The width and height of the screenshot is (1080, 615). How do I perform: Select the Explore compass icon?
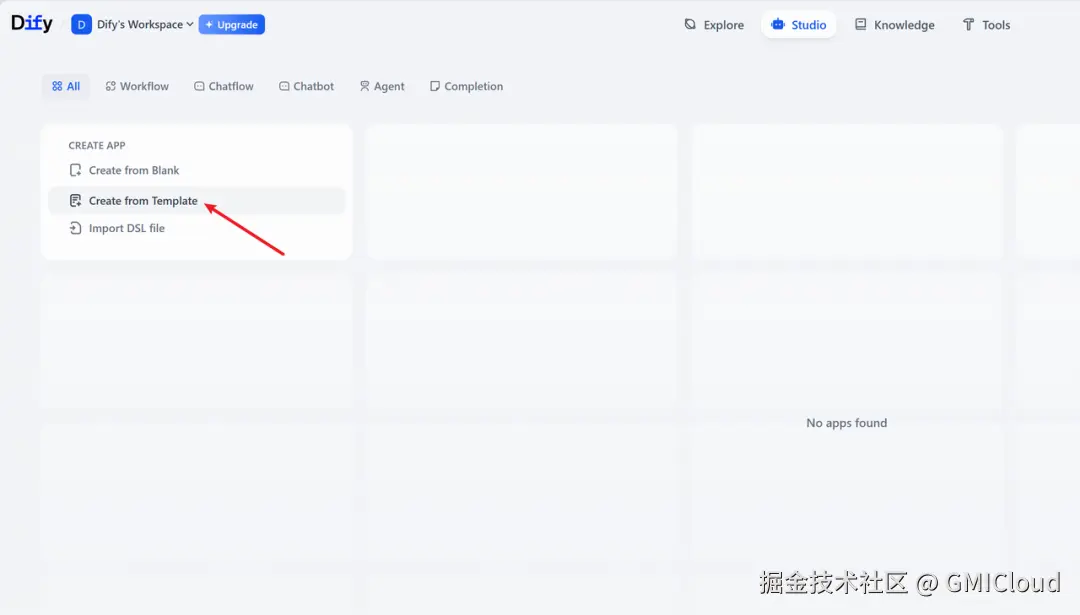pyautogui.click(x=688, y=24)
